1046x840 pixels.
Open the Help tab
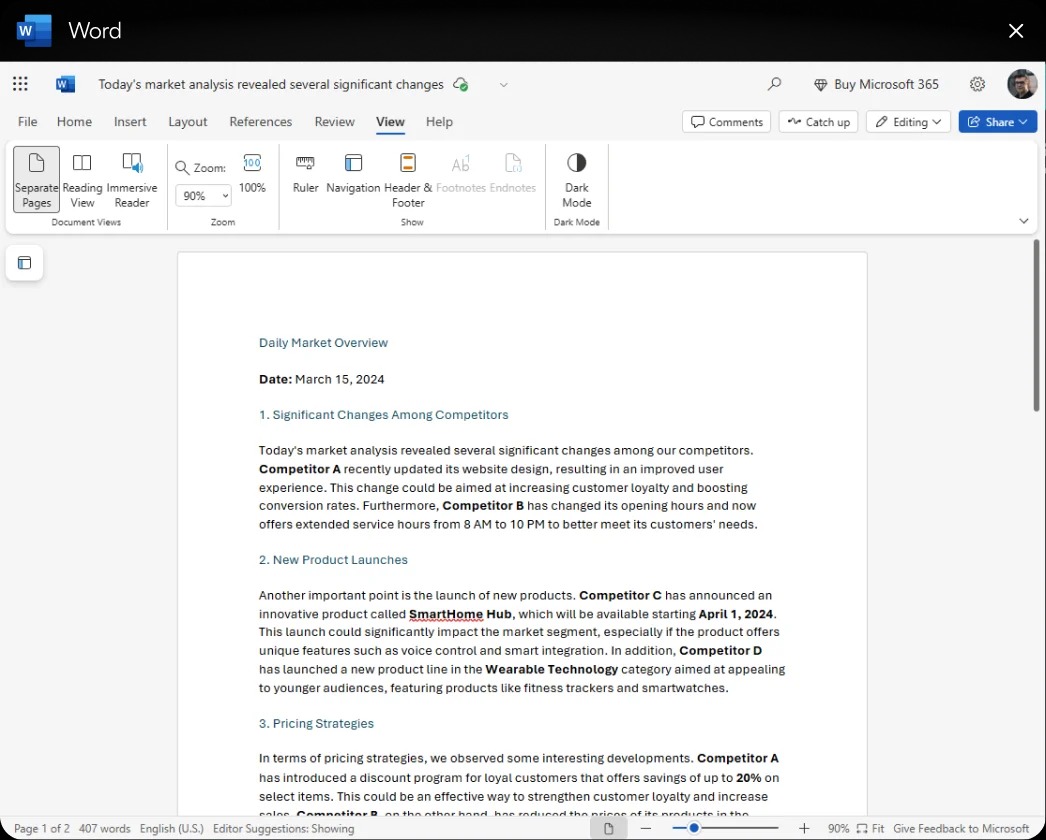tap(439, 121)
